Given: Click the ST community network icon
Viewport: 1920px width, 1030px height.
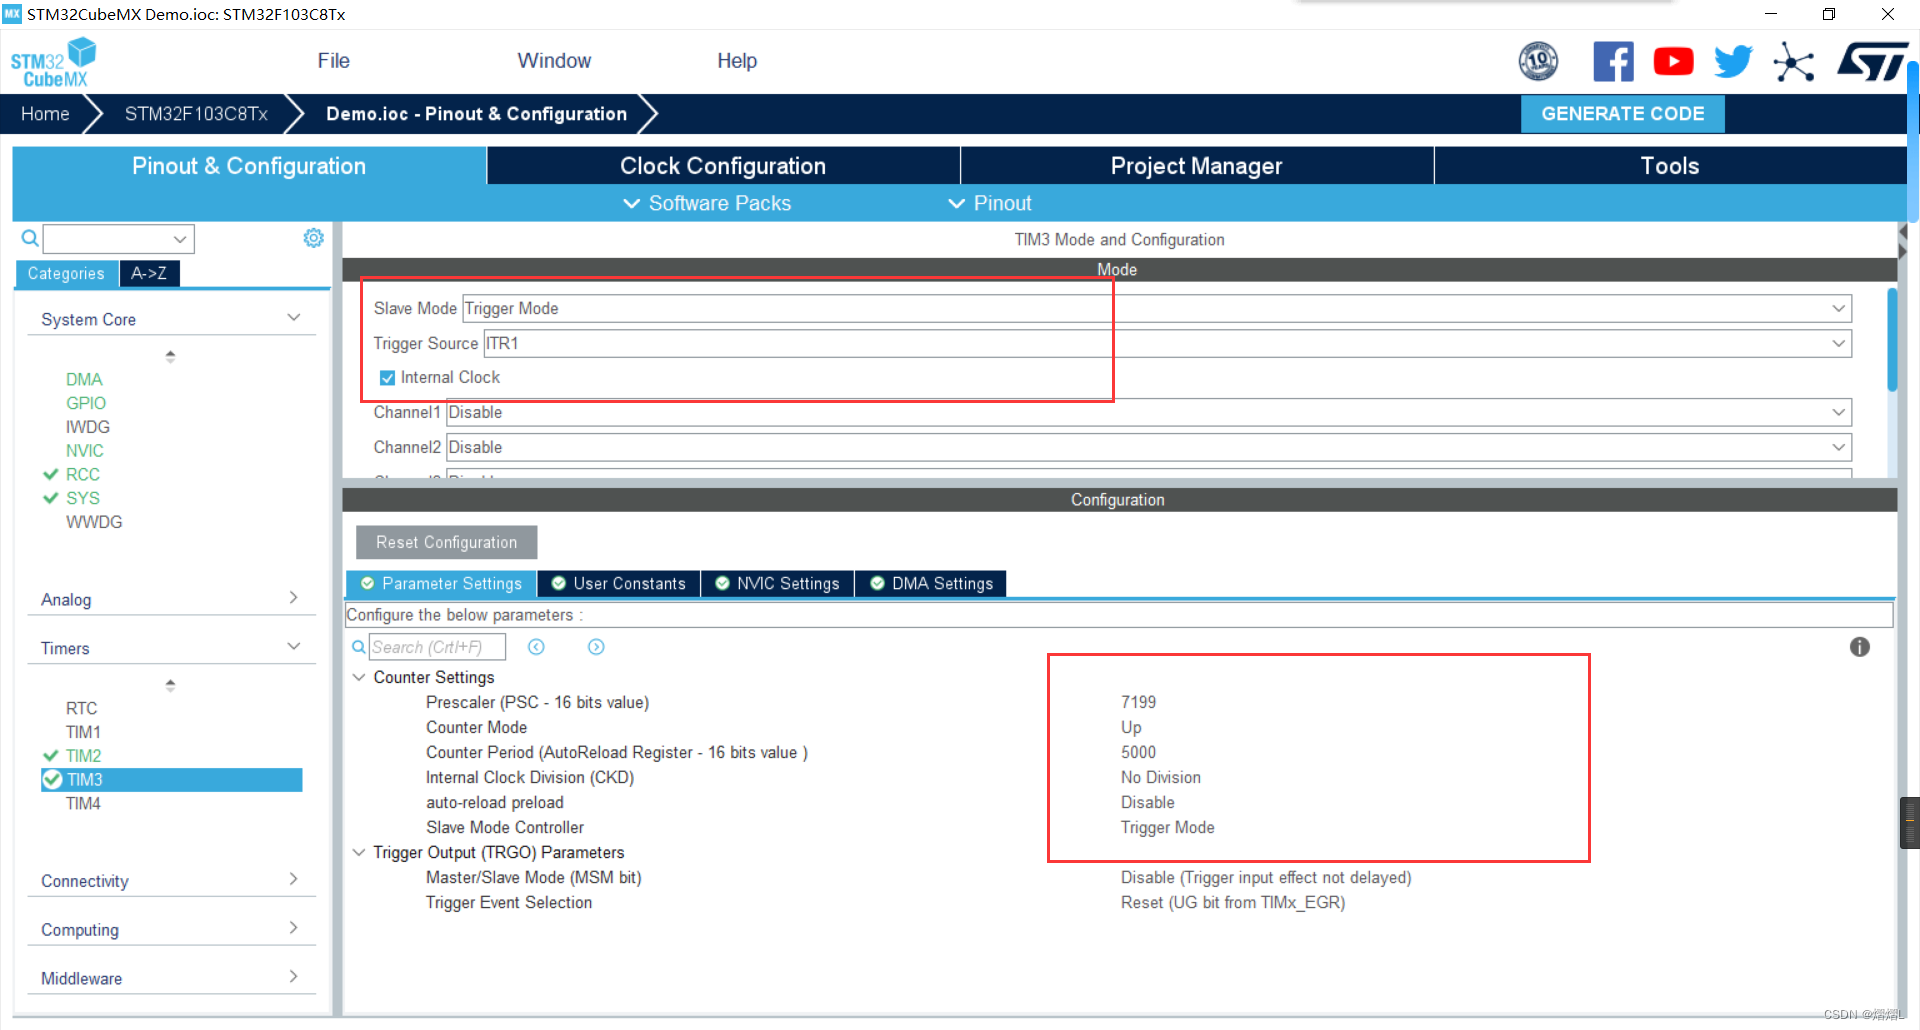Looking at the screenshot, I should click(1793, 62).
